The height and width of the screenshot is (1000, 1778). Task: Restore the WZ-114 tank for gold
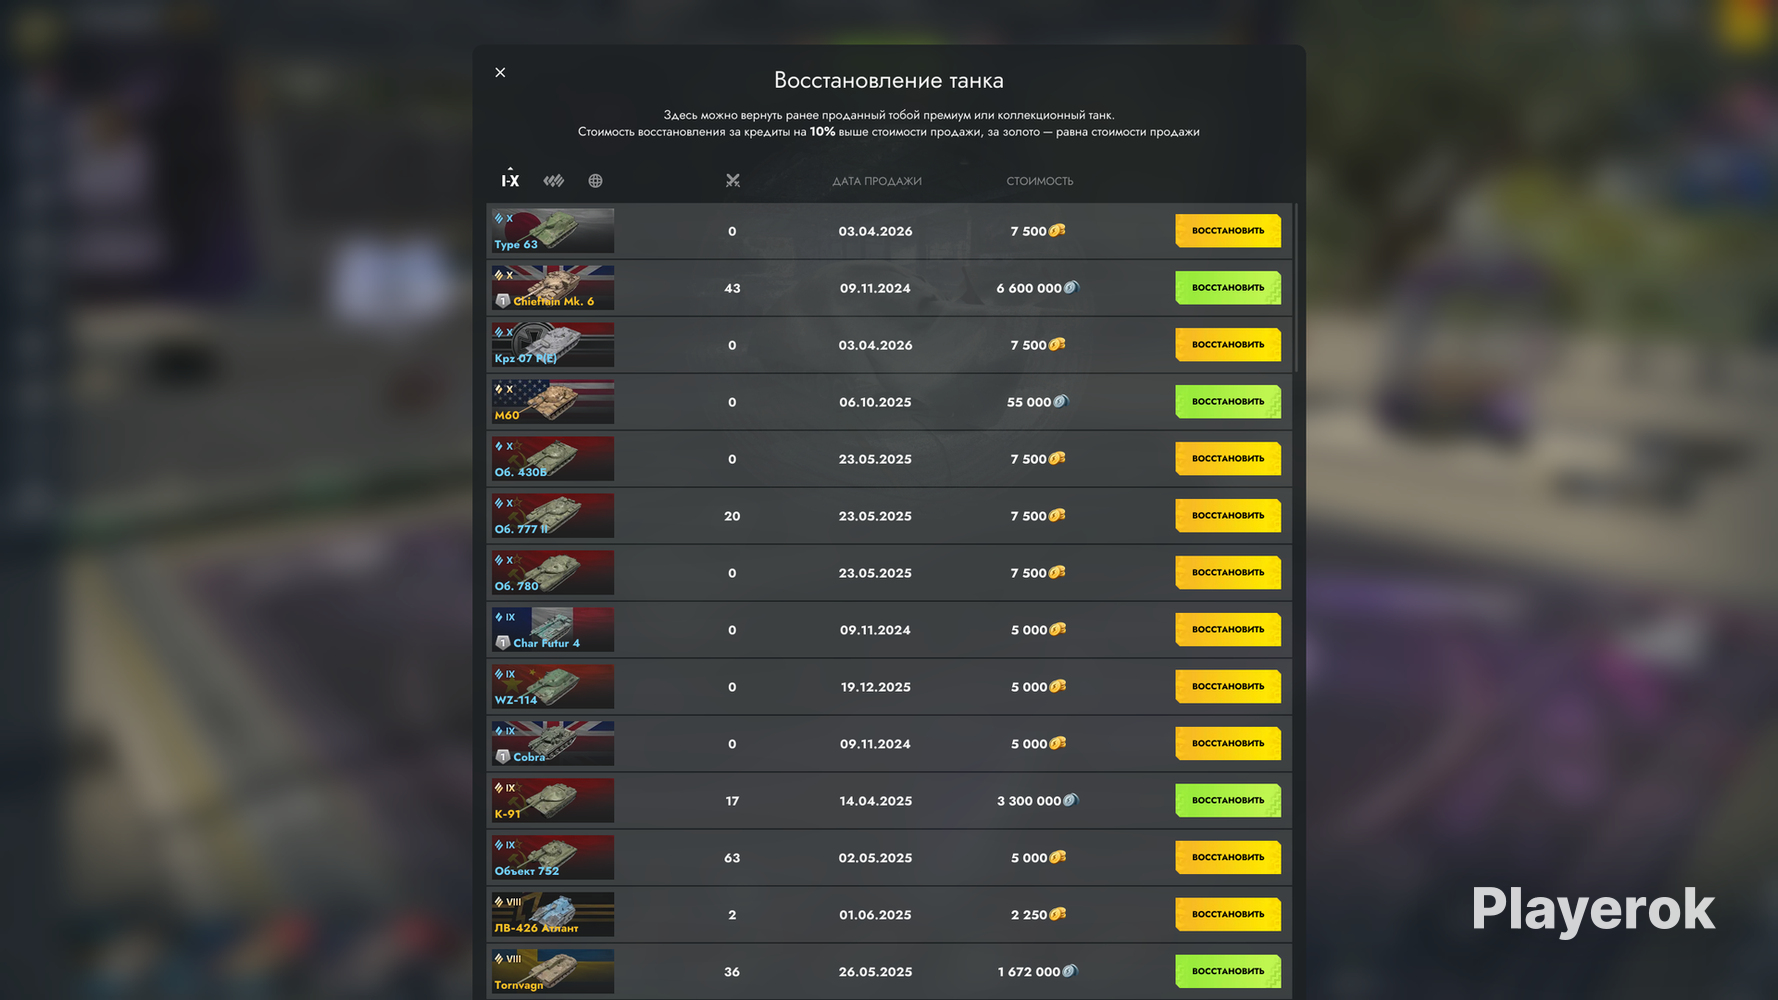[1228, 687]
